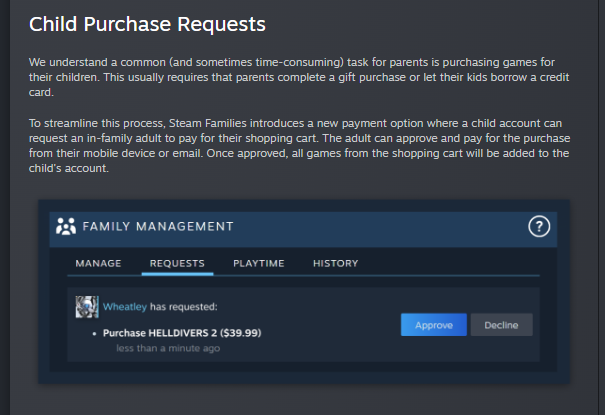
Task: Open Wheatley's avatar thumbnail
Action: (x=87, y=307)
